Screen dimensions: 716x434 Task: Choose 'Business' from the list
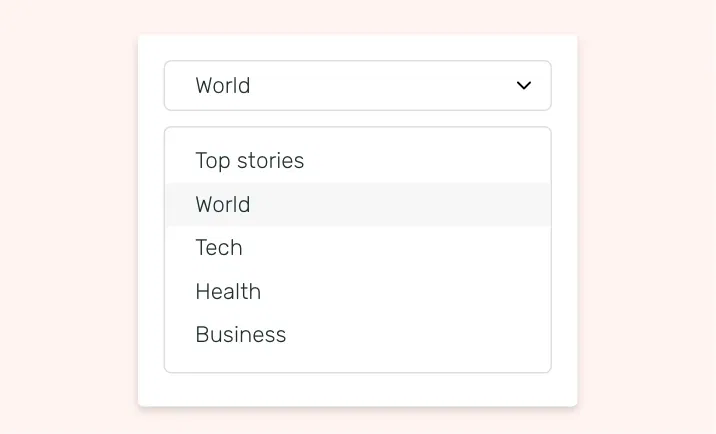pyautogui.click(x=241, y=335)
